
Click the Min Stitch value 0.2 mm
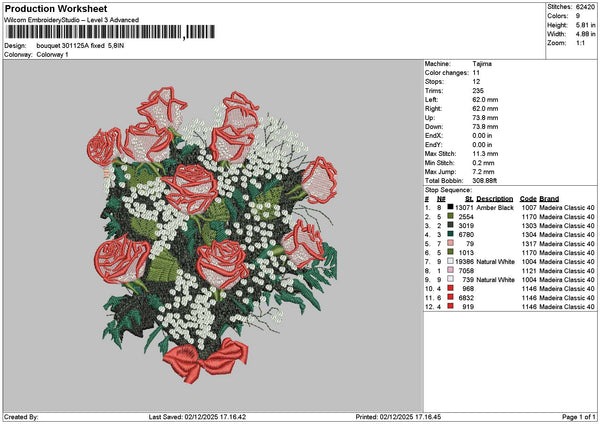(483, 163)
